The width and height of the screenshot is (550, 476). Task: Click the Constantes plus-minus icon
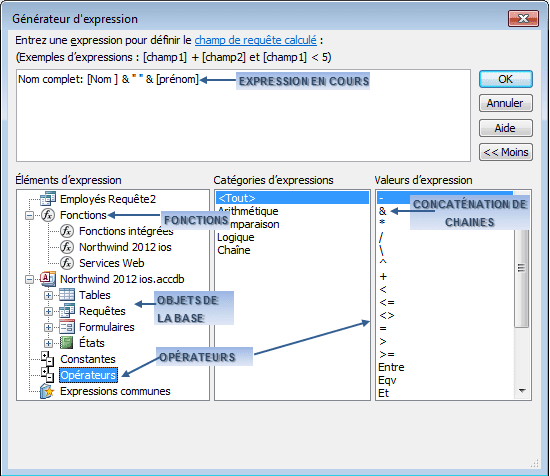pos(47,359)
